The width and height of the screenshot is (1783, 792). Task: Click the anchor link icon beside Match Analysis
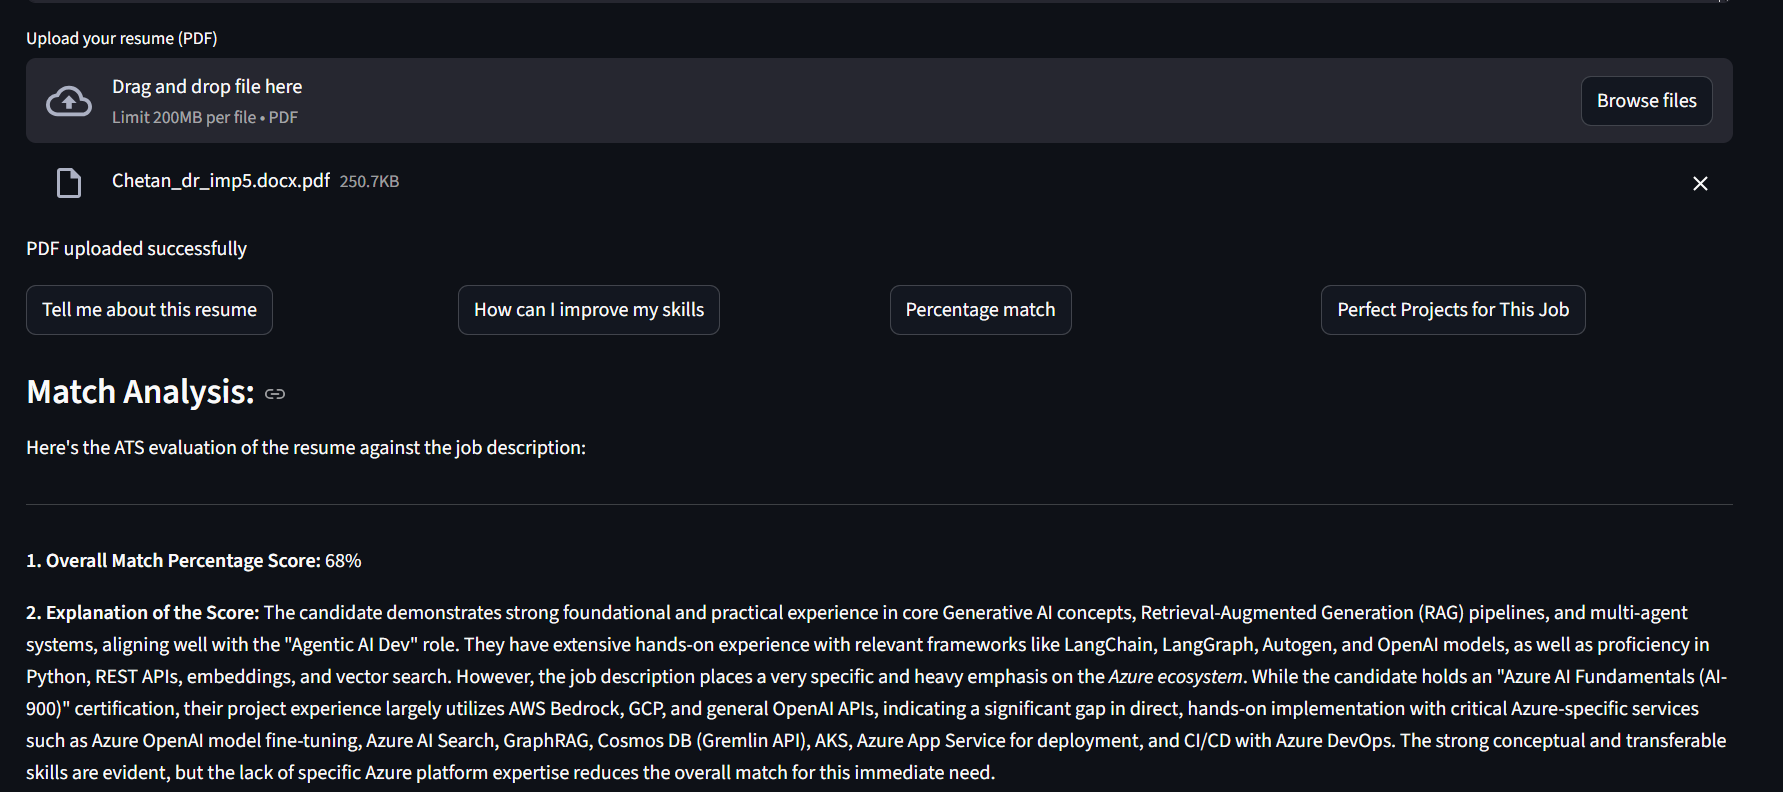tap(275, 394)
